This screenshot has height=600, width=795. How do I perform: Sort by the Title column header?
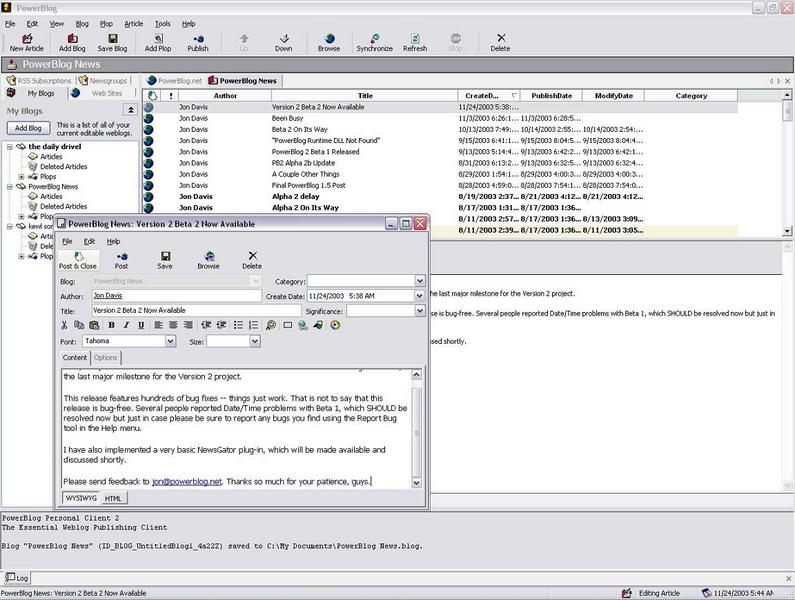[x=365, y=96]
